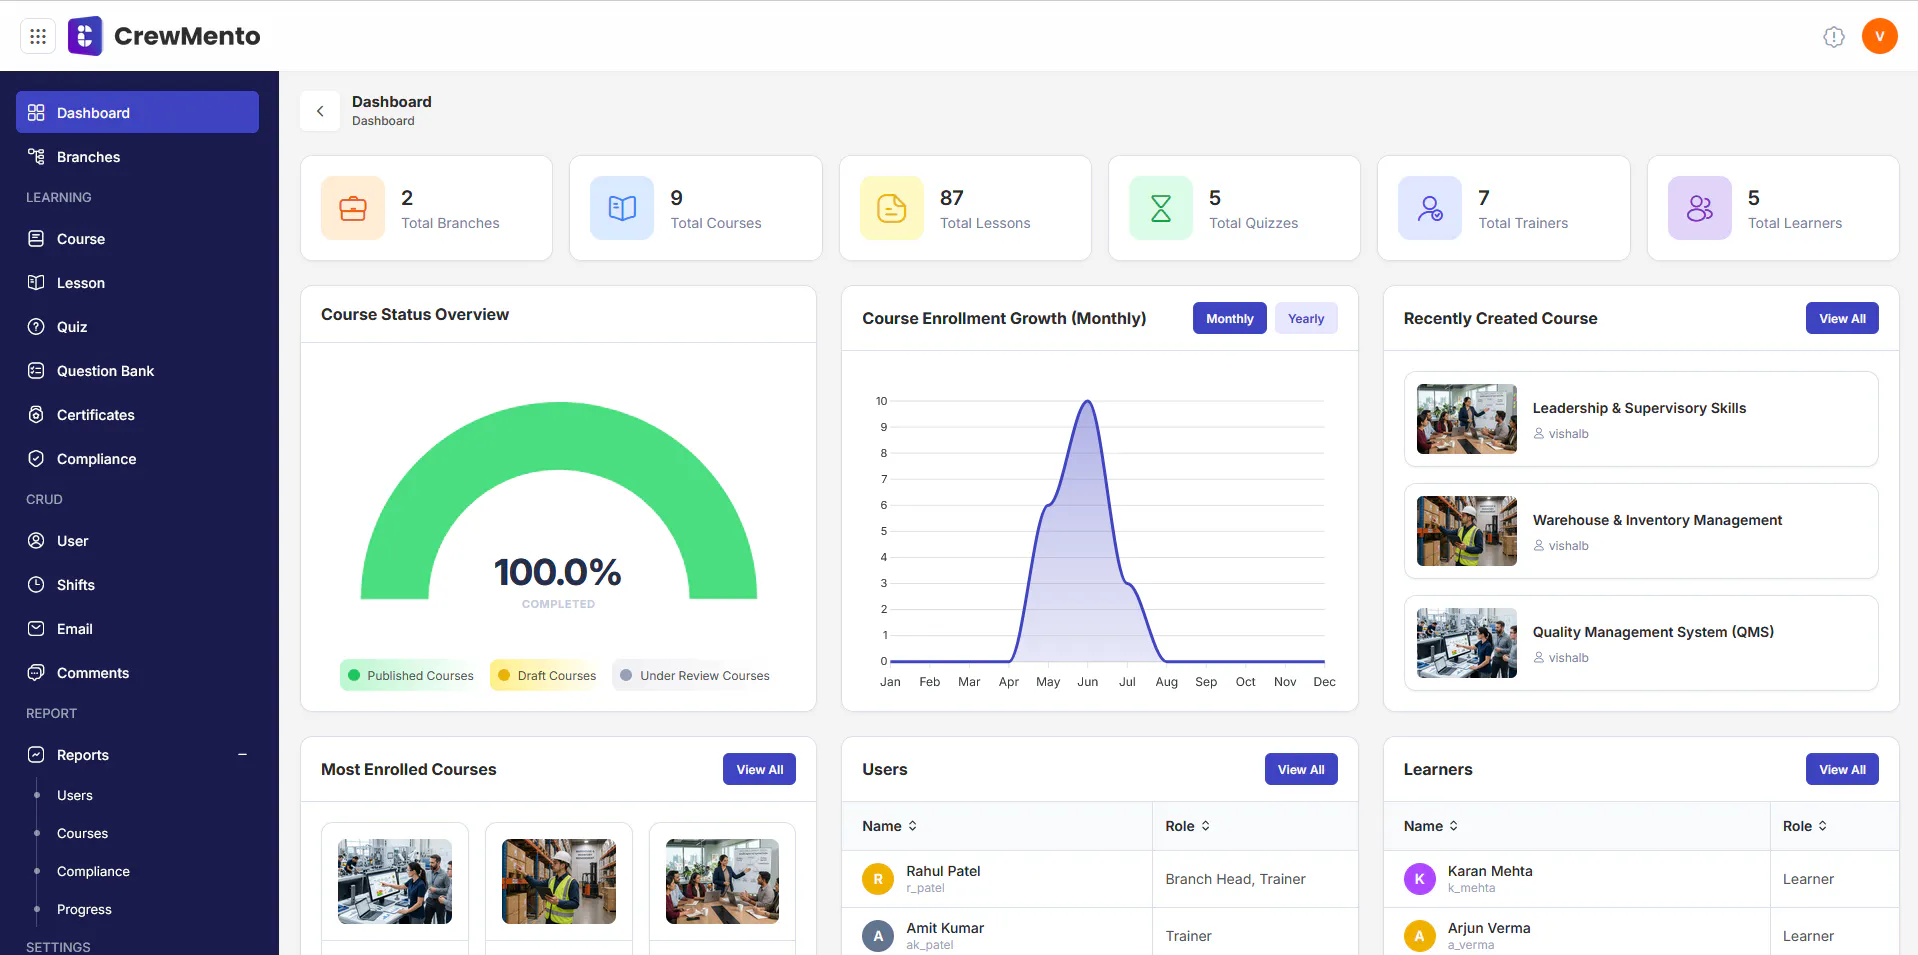Toggle Published Courses legend item
The height and width of the screenshot is (955, 1918).
(410, 675)
